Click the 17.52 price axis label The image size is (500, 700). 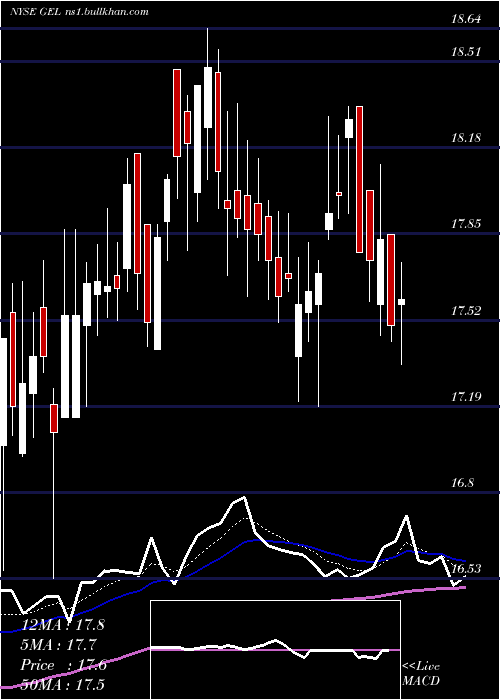pos(466,311)
